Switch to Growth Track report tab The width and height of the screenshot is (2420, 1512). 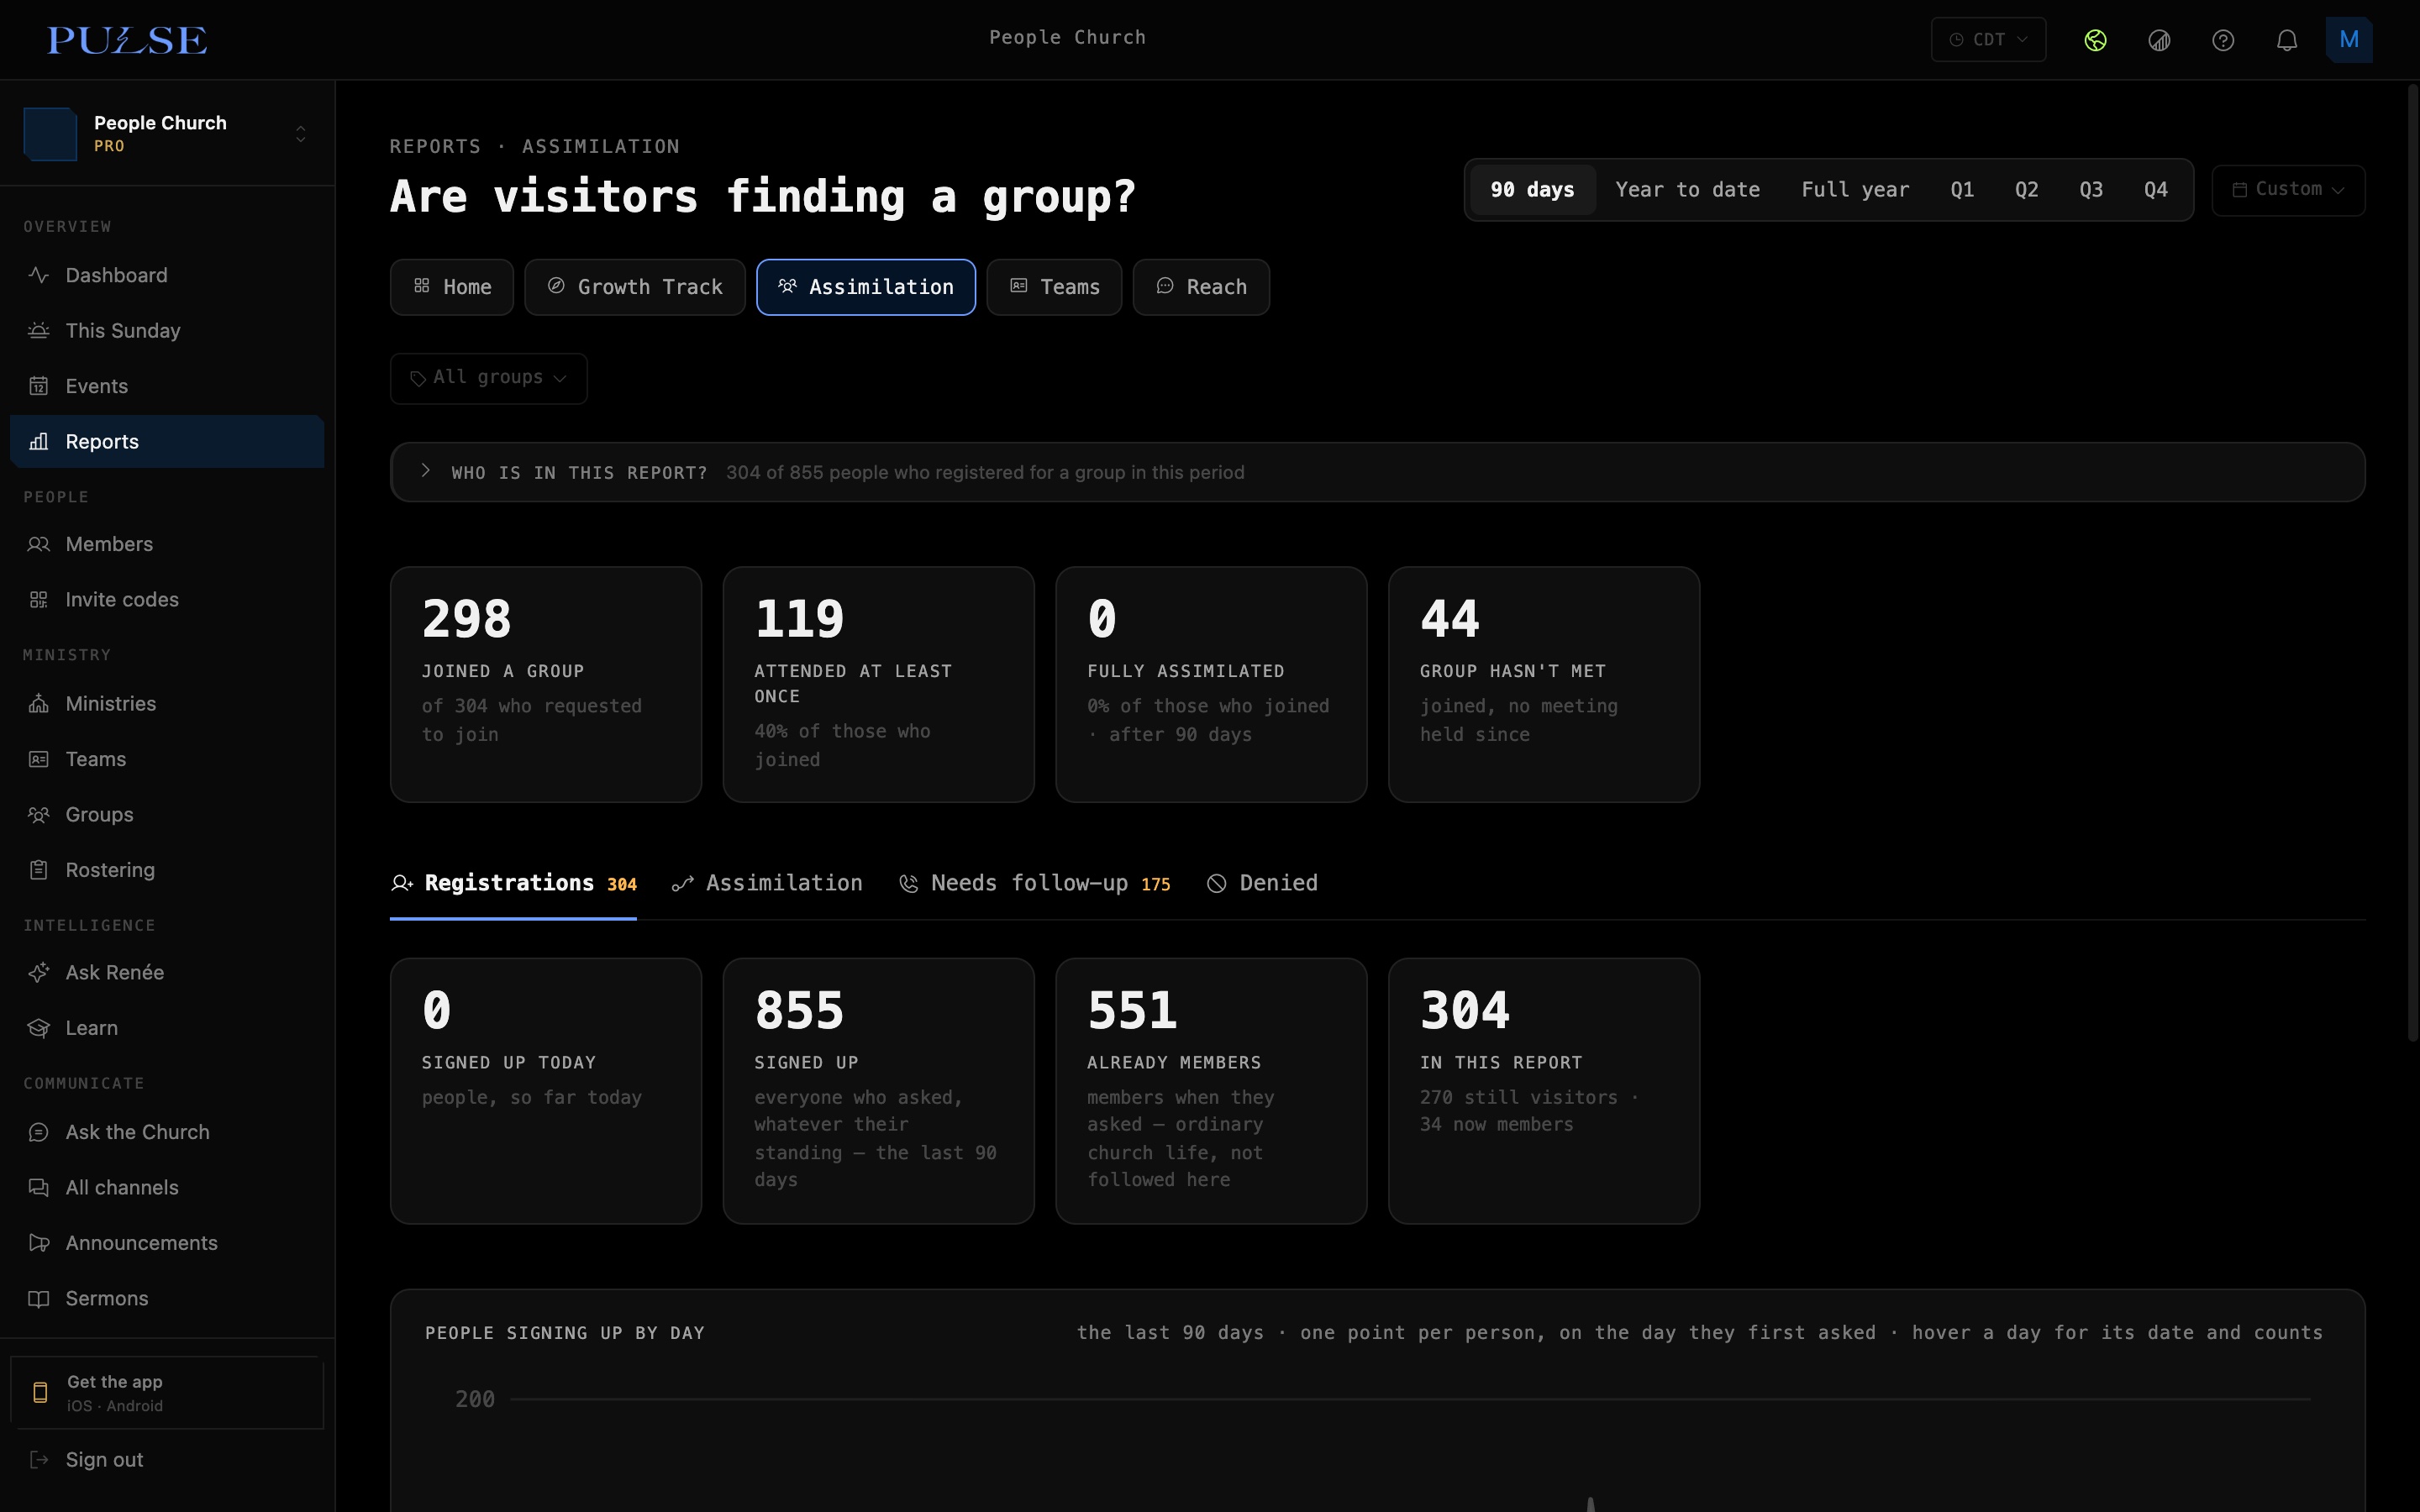(635, 287)
